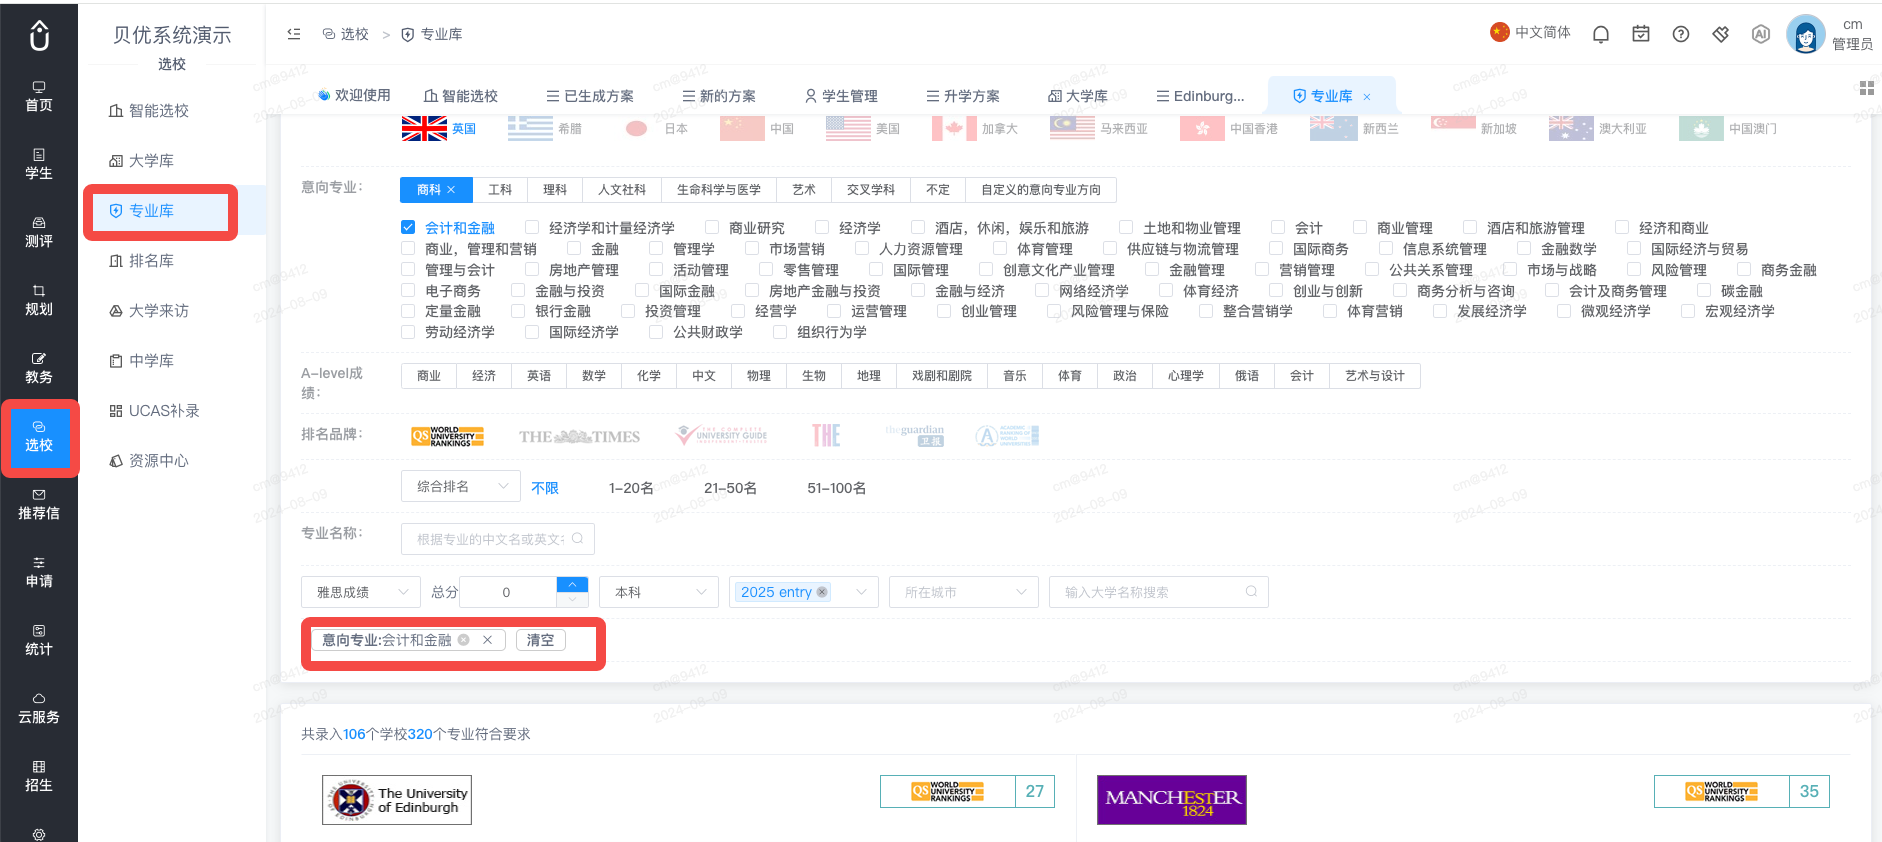Open the calendar icon in header
The height and width of the screenshot is (842, 1882).
(1641, 34)
